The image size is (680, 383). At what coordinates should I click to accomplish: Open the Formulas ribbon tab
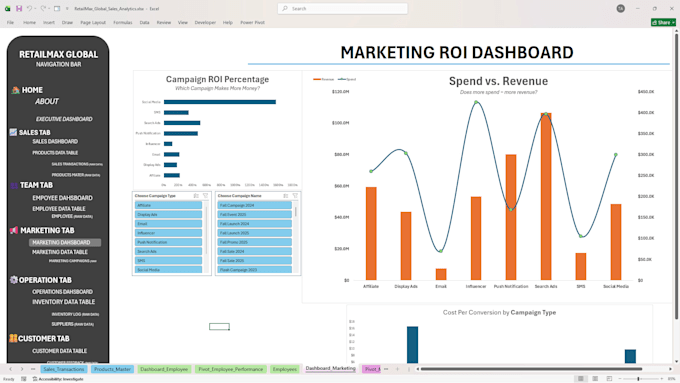click(123, 23)
